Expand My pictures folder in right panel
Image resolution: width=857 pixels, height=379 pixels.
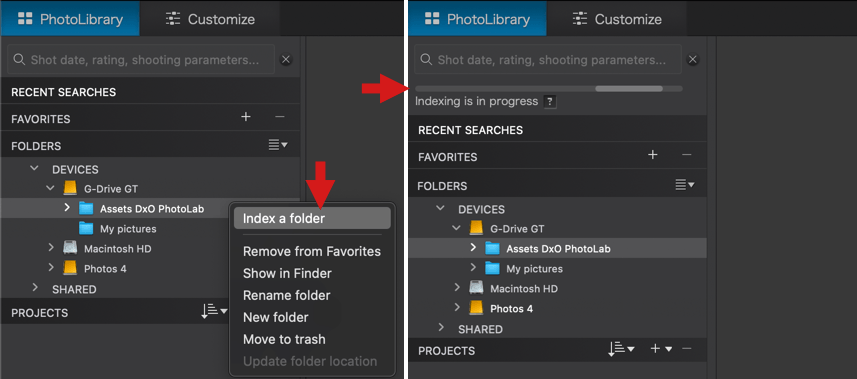473,268
